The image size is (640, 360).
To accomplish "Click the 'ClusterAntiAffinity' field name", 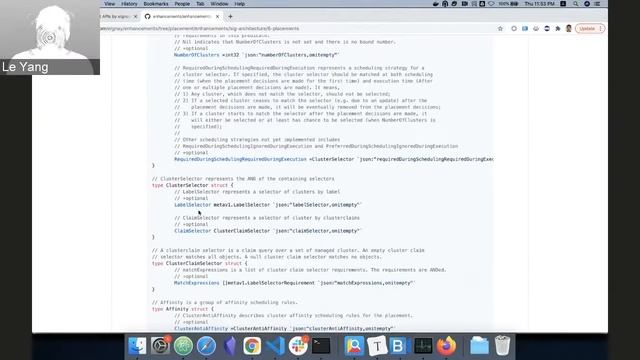I will point(201,329).
